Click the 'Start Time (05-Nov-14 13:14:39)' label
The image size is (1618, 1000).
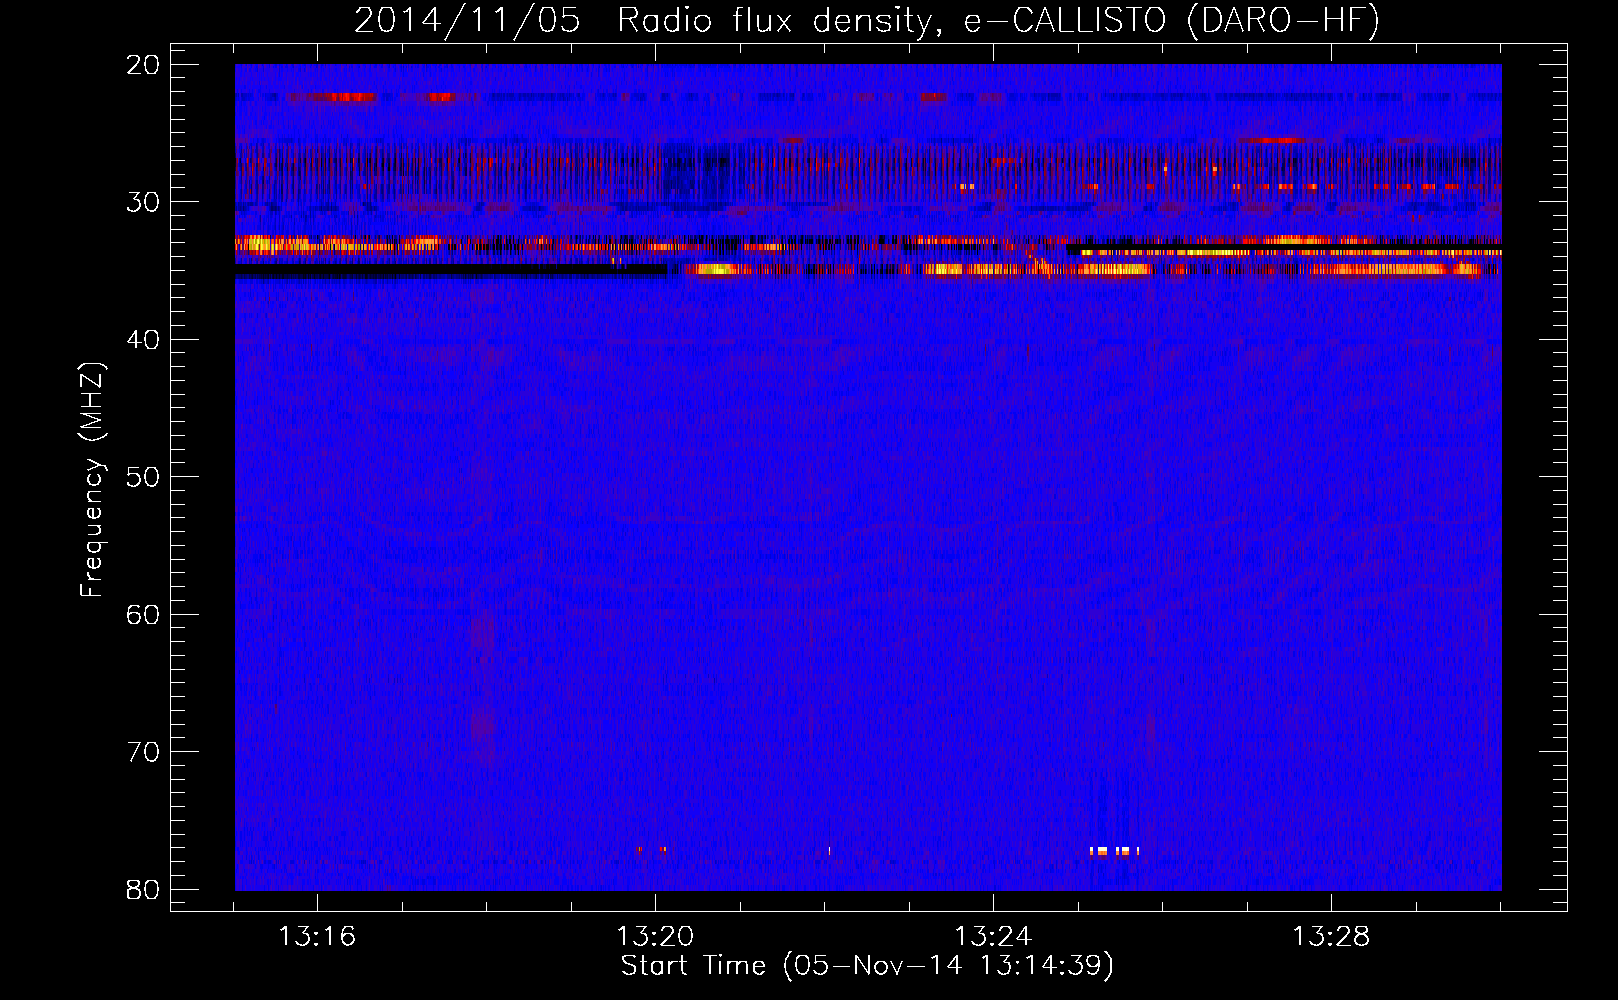click(867, 966)
